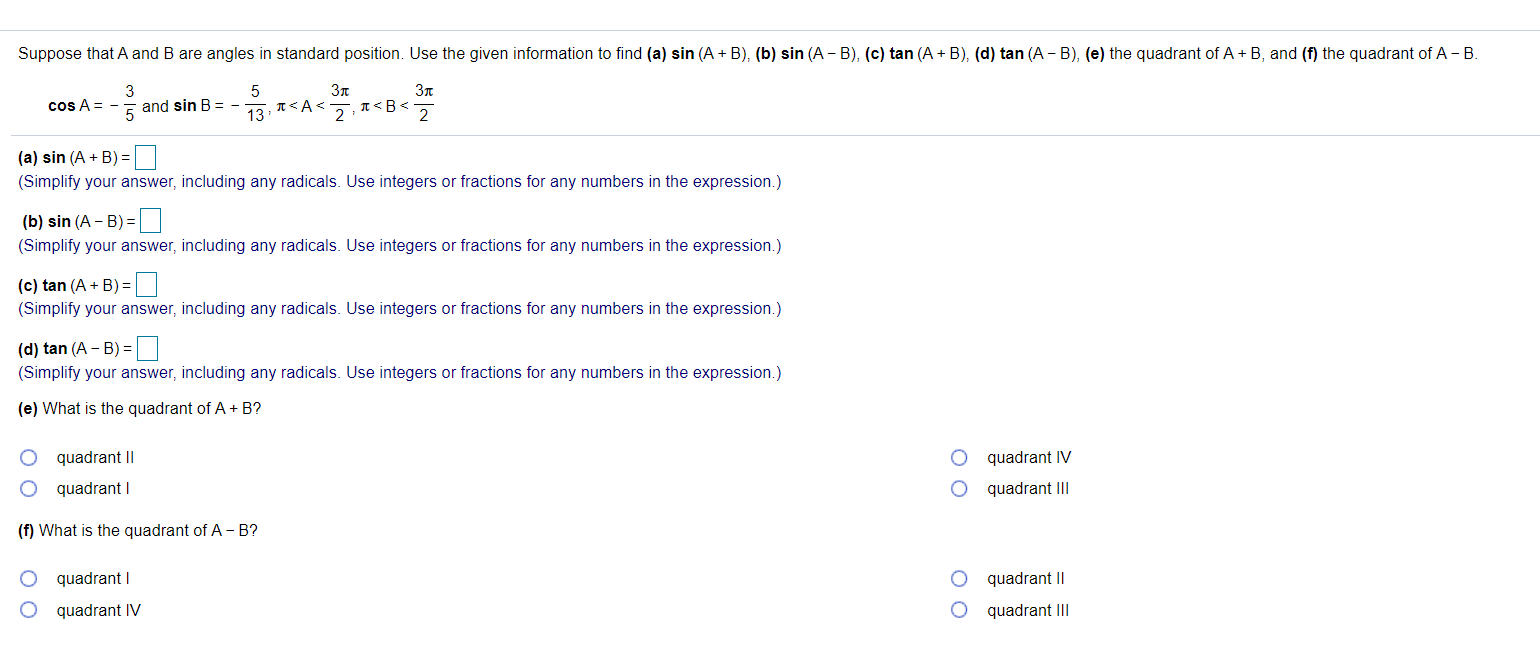
Task: Click the sin (A + B) answer box
Action: pos(146,156)
